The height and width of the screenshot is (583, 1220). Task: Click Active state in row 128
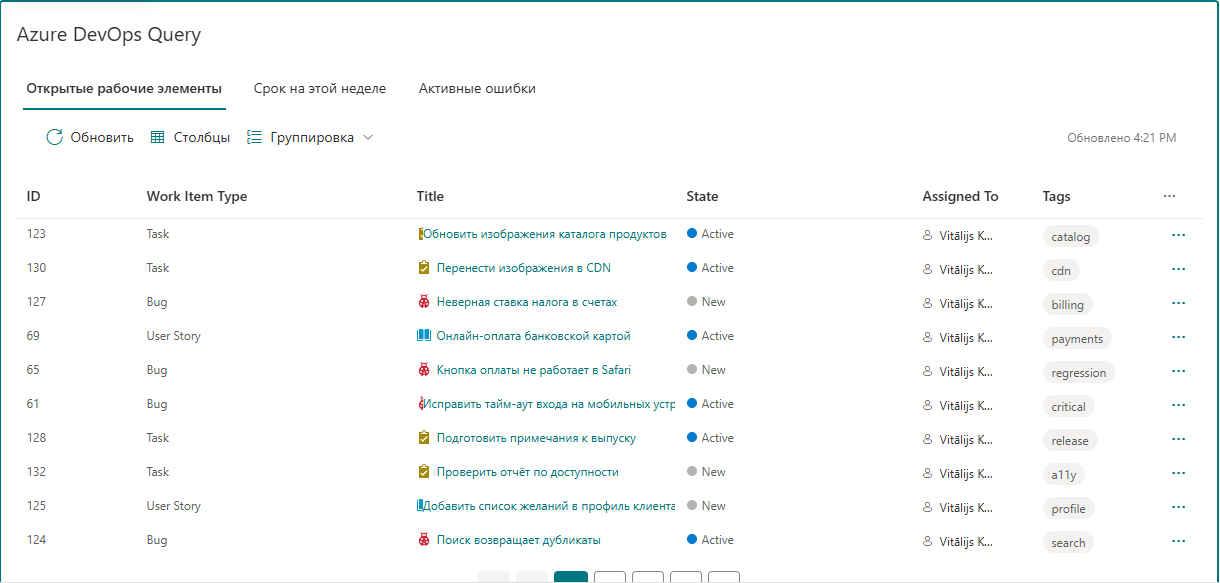click(710, 438)
